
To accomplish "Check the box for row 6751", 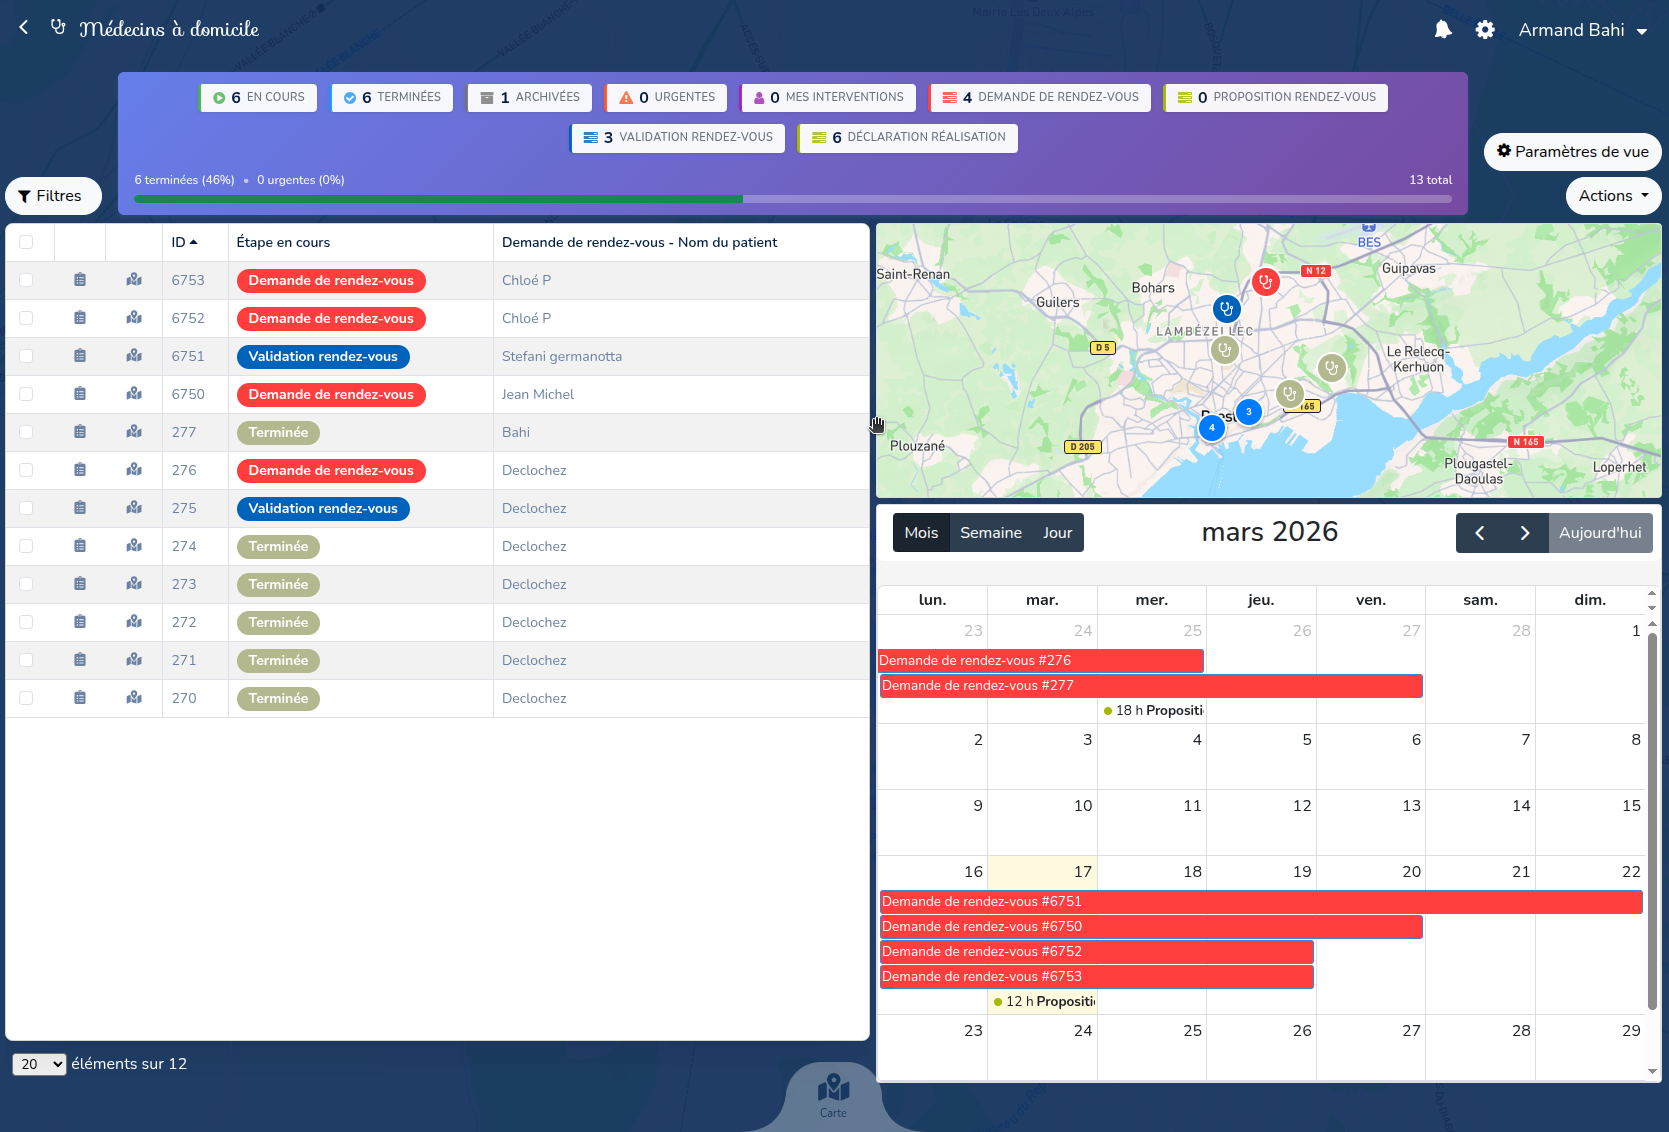I will click(26, 356).
